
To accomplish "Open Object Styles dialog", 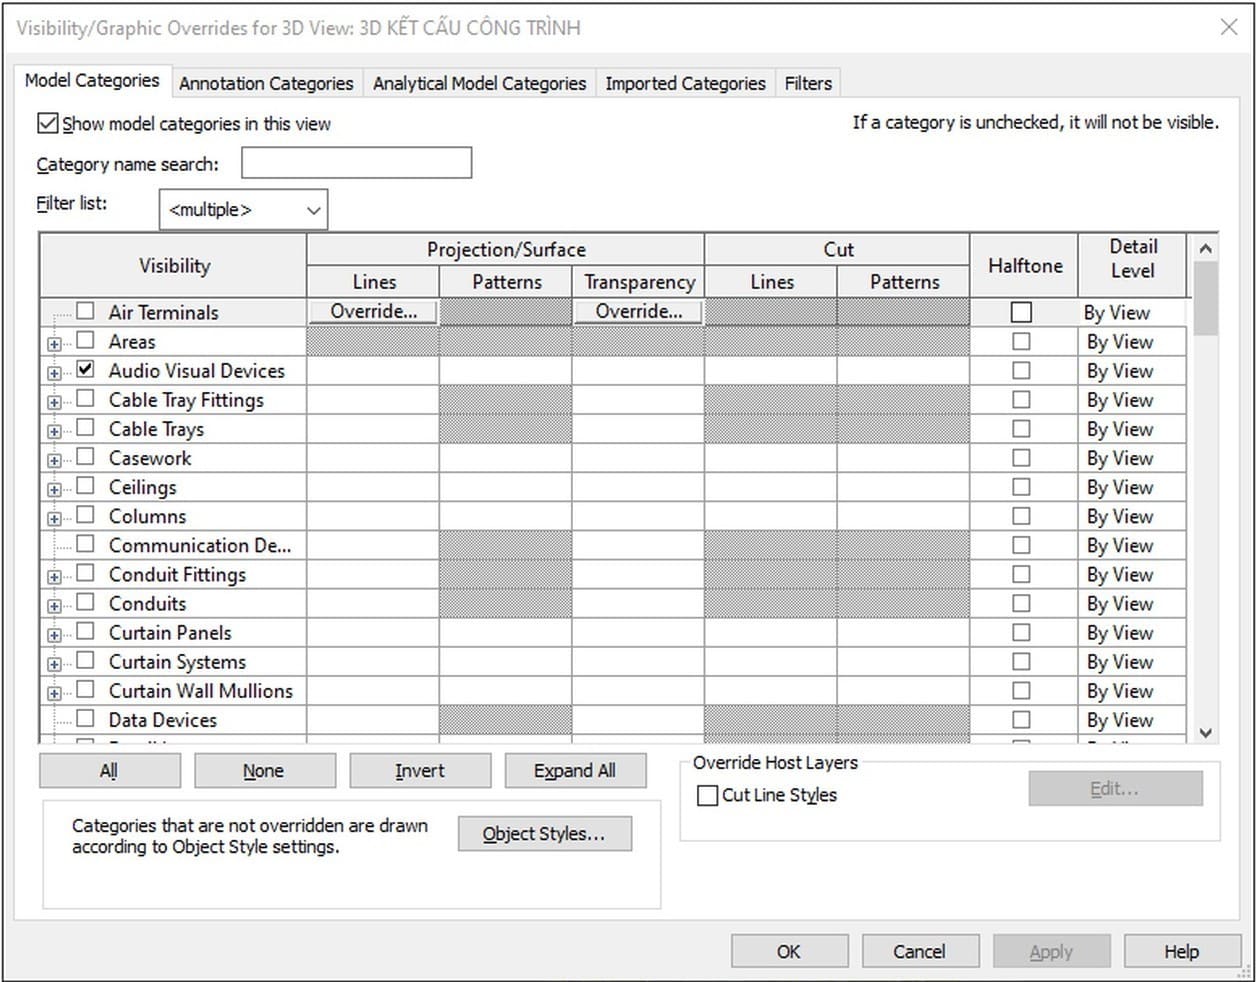I will tap(544, 834).
